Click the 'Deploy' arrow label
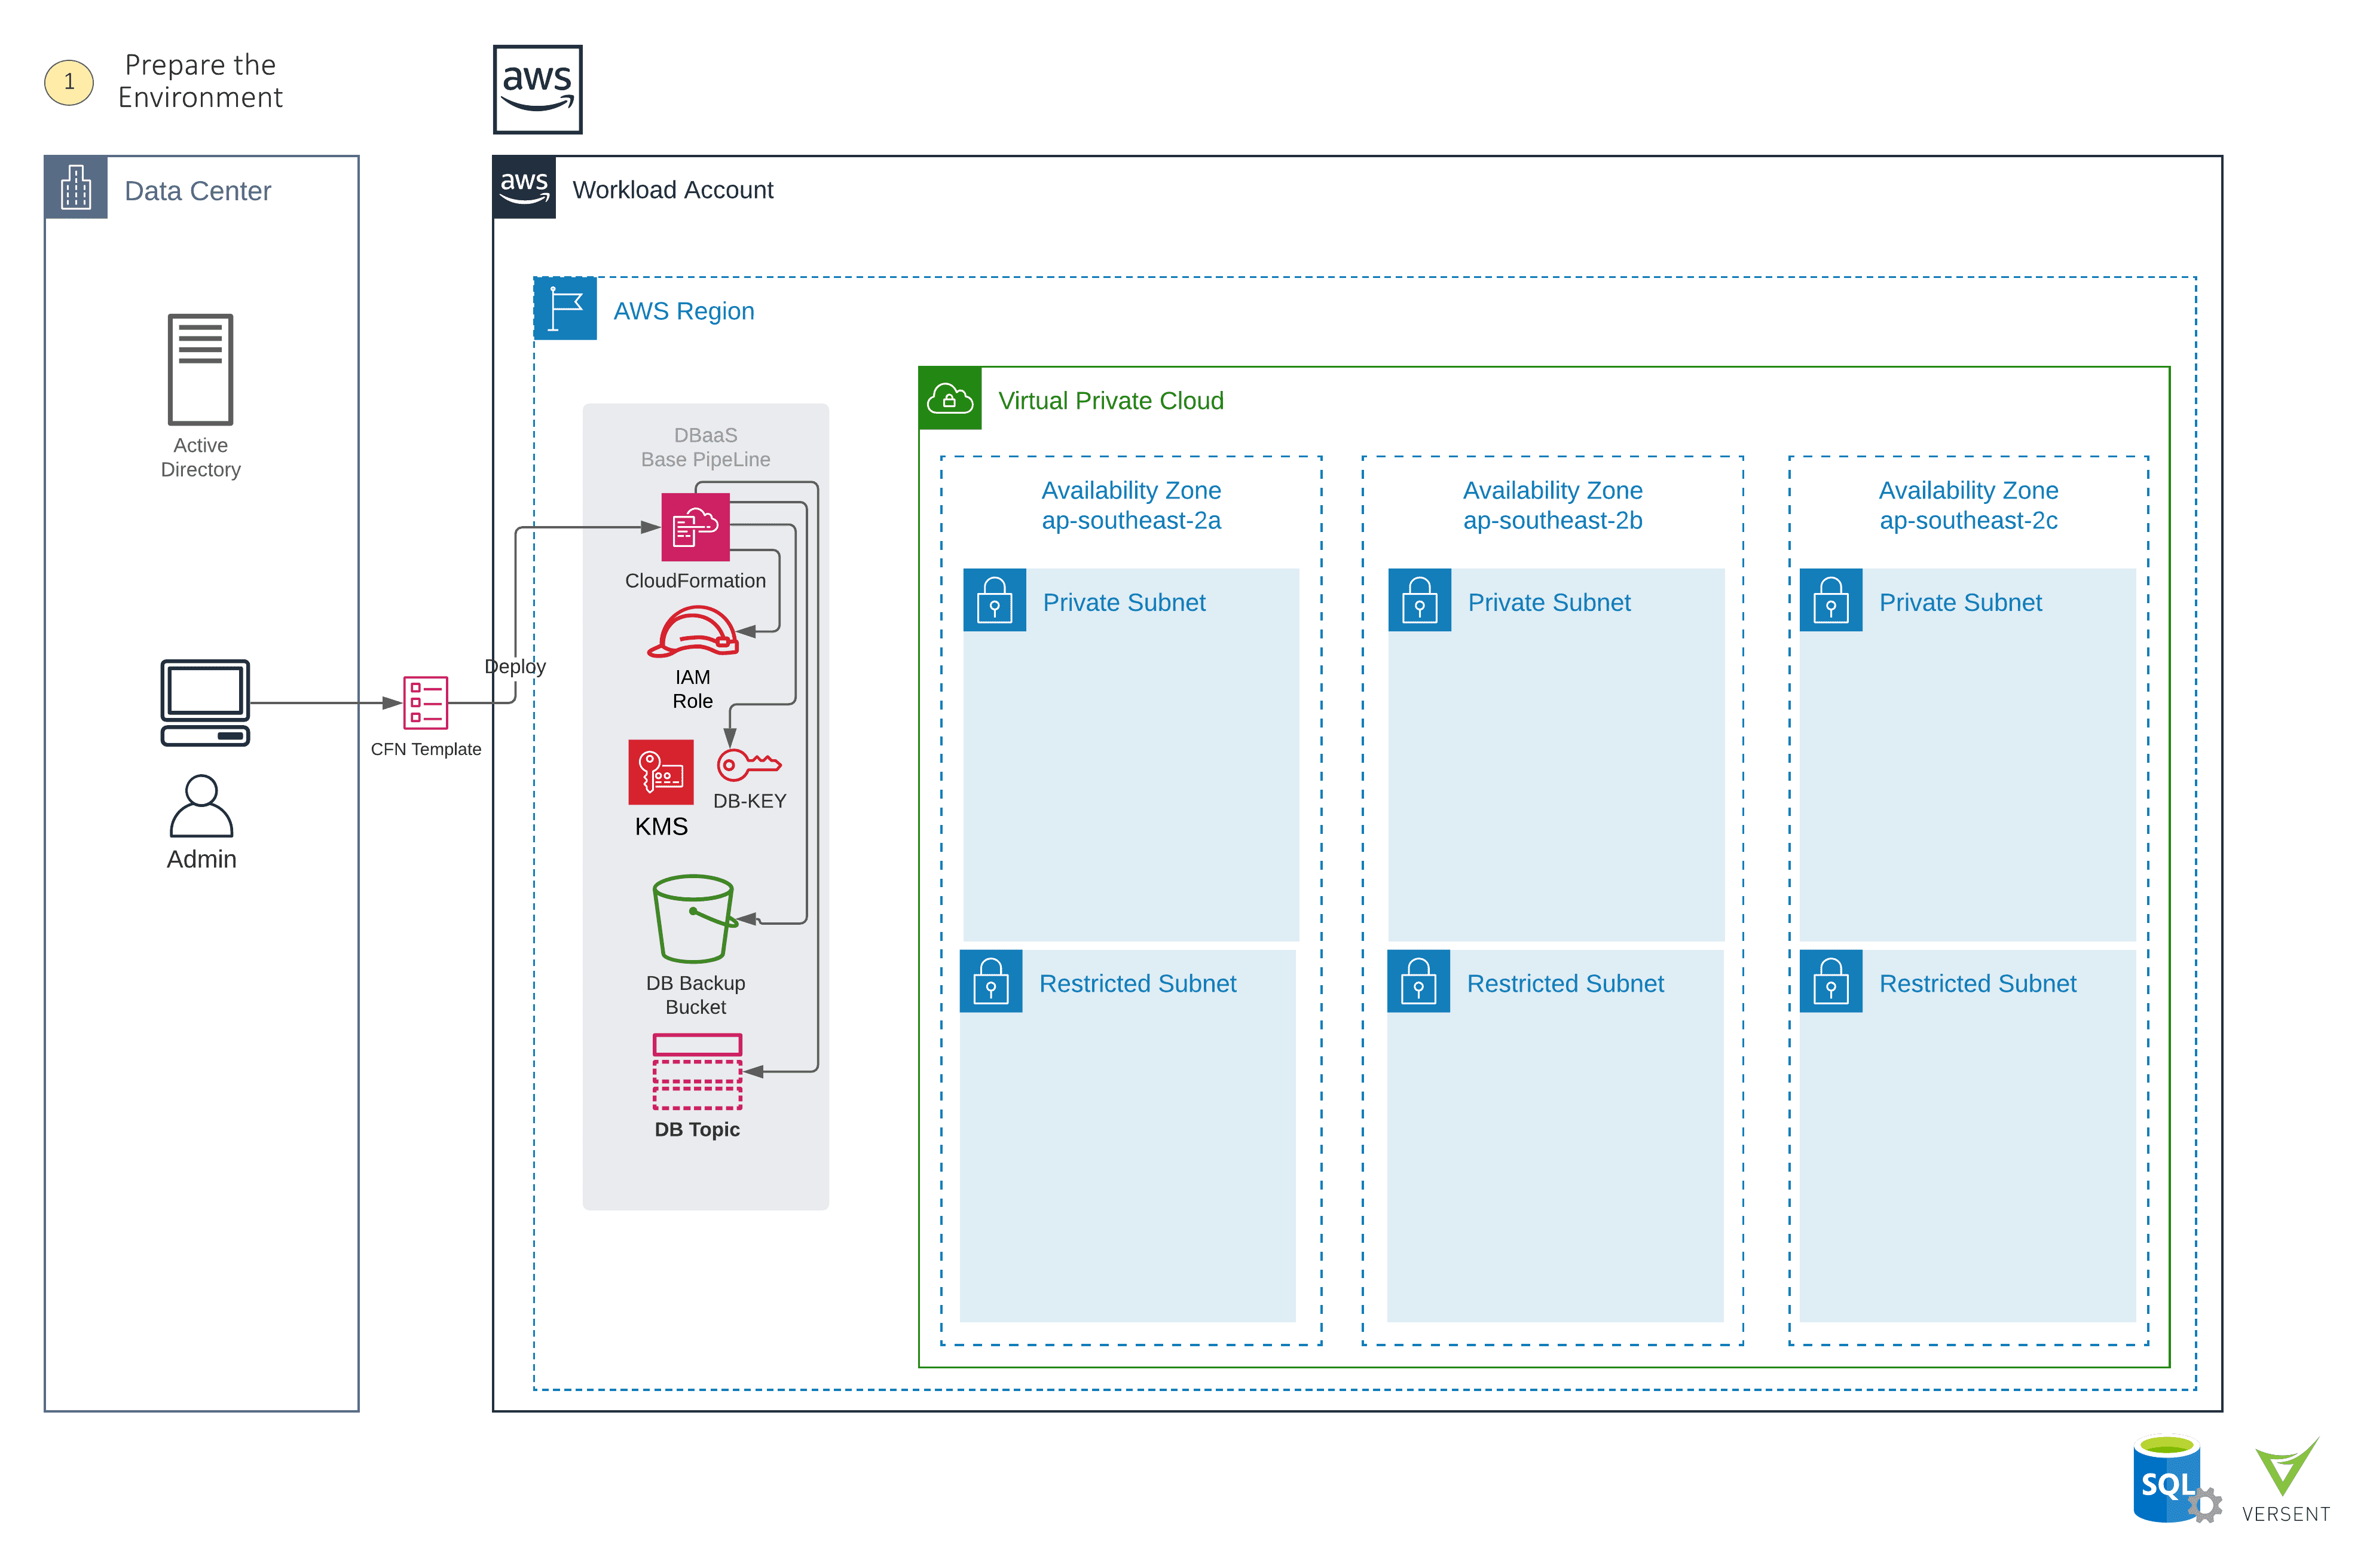Screen dimensions: 2376x1568 (x=515, y=666)
